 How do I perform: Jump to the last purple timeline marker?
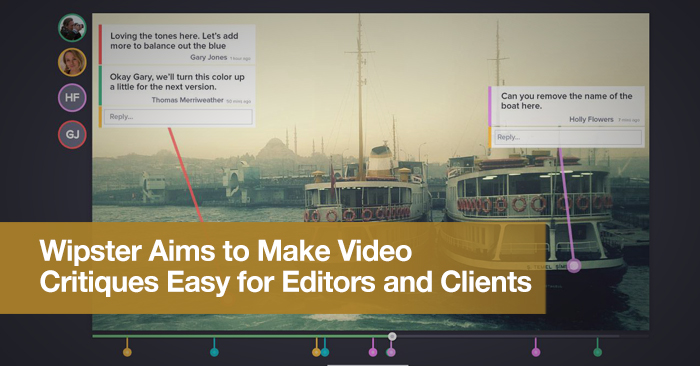[536, 352]
